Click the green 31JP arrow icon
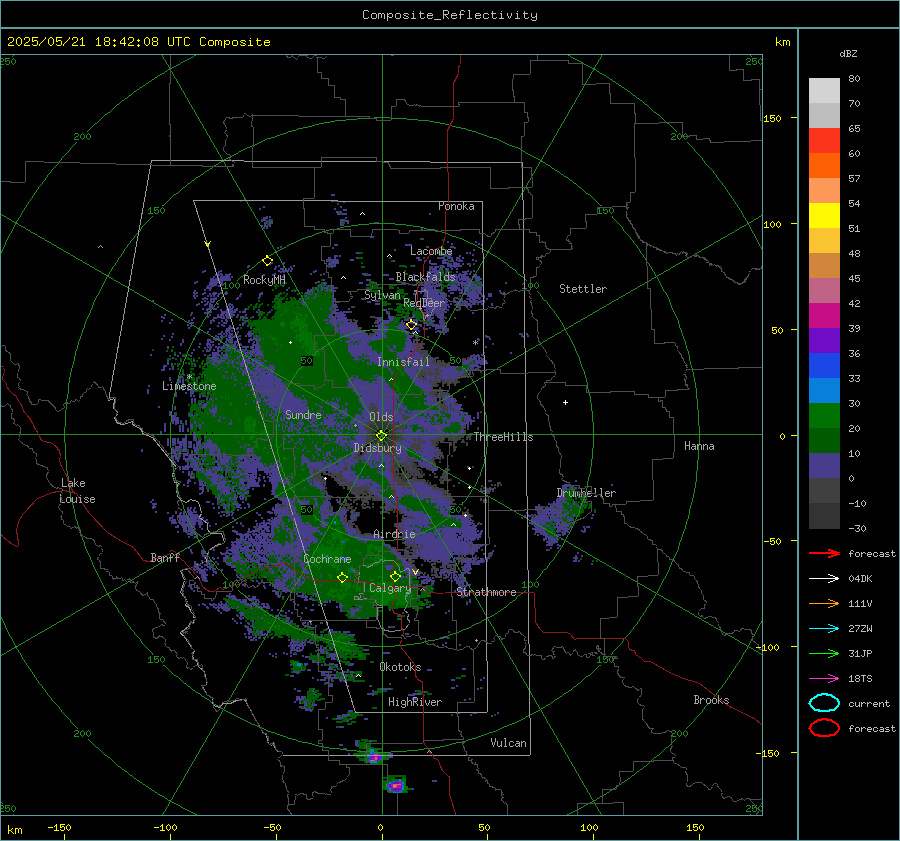Screen dimensions: 900x841 pyautogui.click(x=824, y=653)
